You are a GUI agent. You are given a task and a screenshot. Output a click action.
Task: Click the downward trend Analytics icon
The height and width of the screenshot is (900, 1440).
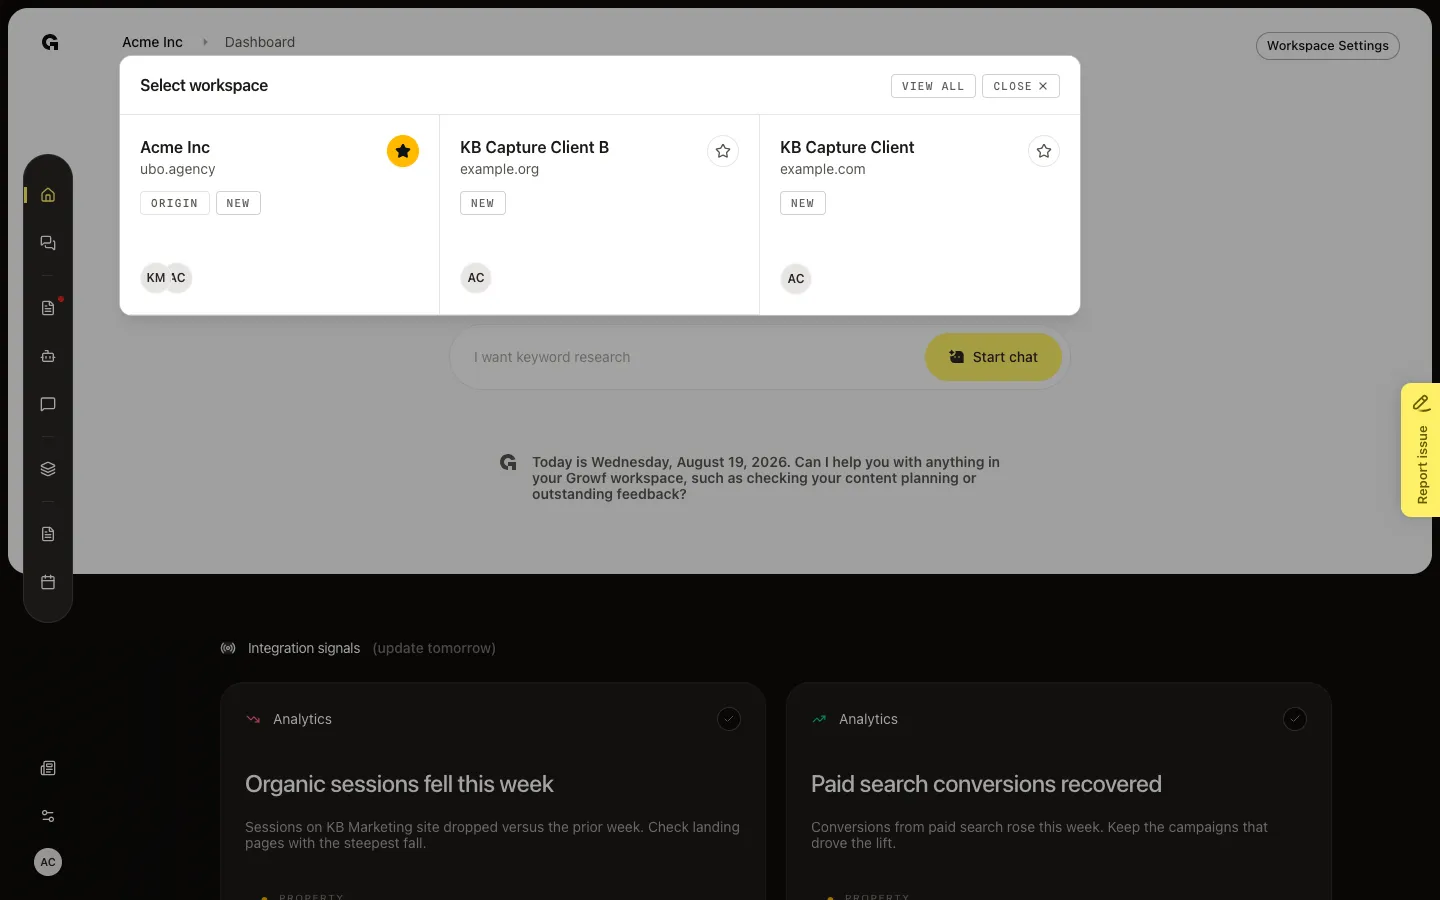click(253, 719)
